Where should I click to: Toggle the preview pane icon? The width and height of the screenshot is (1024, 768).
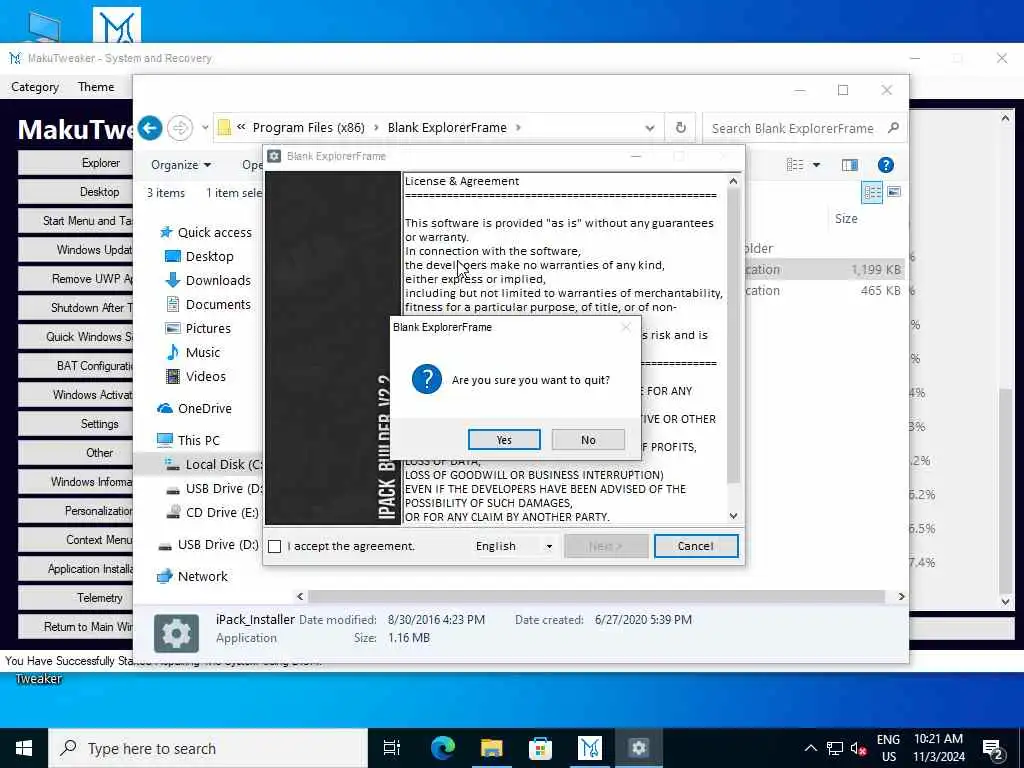(x=850, y=165)
